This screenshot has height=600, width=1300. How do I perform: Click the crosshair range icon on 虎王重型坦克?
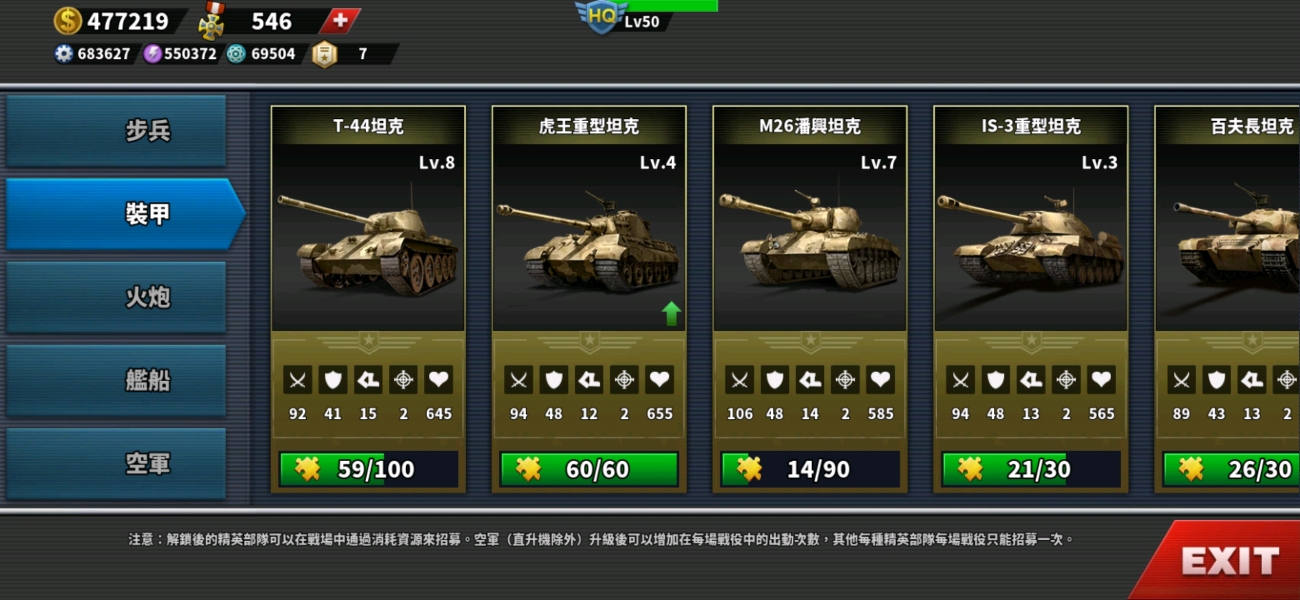pyautogui.click(x=624, y=380)
